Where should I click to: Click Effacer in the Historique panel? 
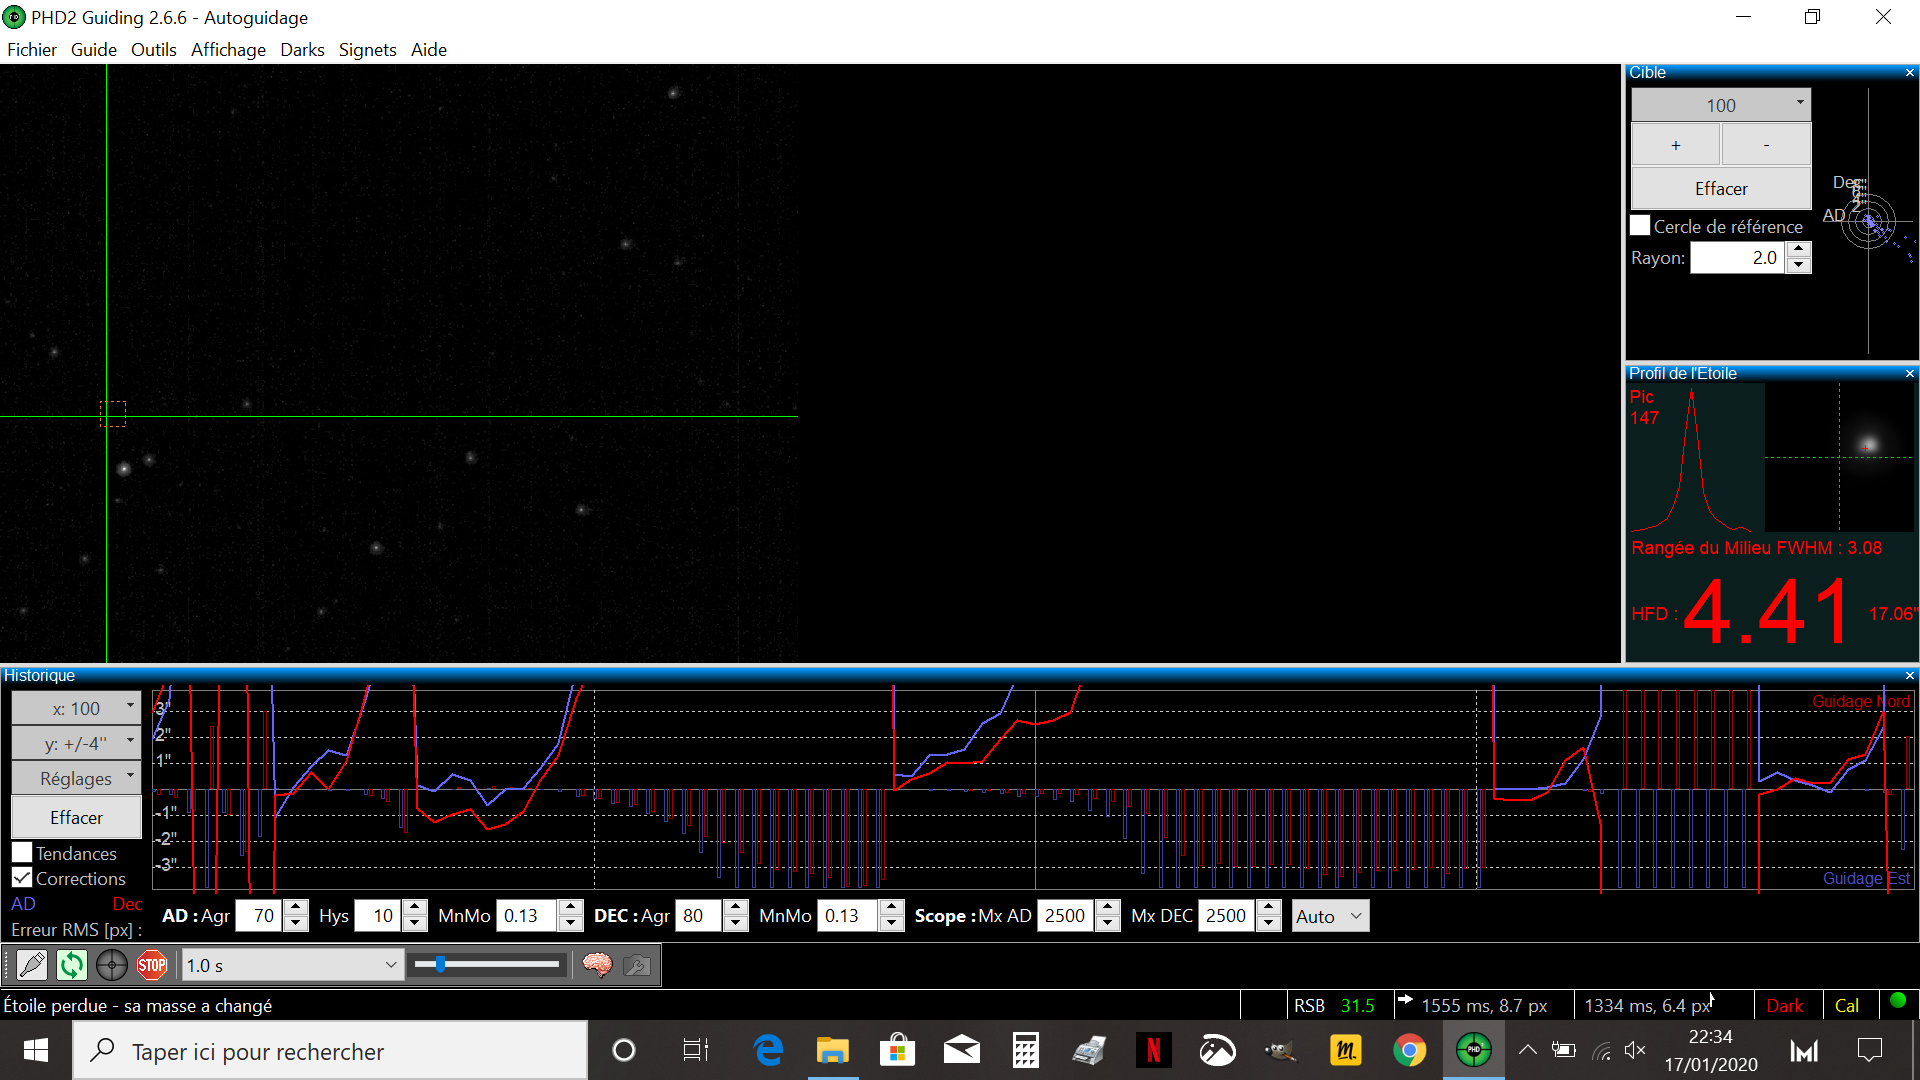(x=76, y=817)
